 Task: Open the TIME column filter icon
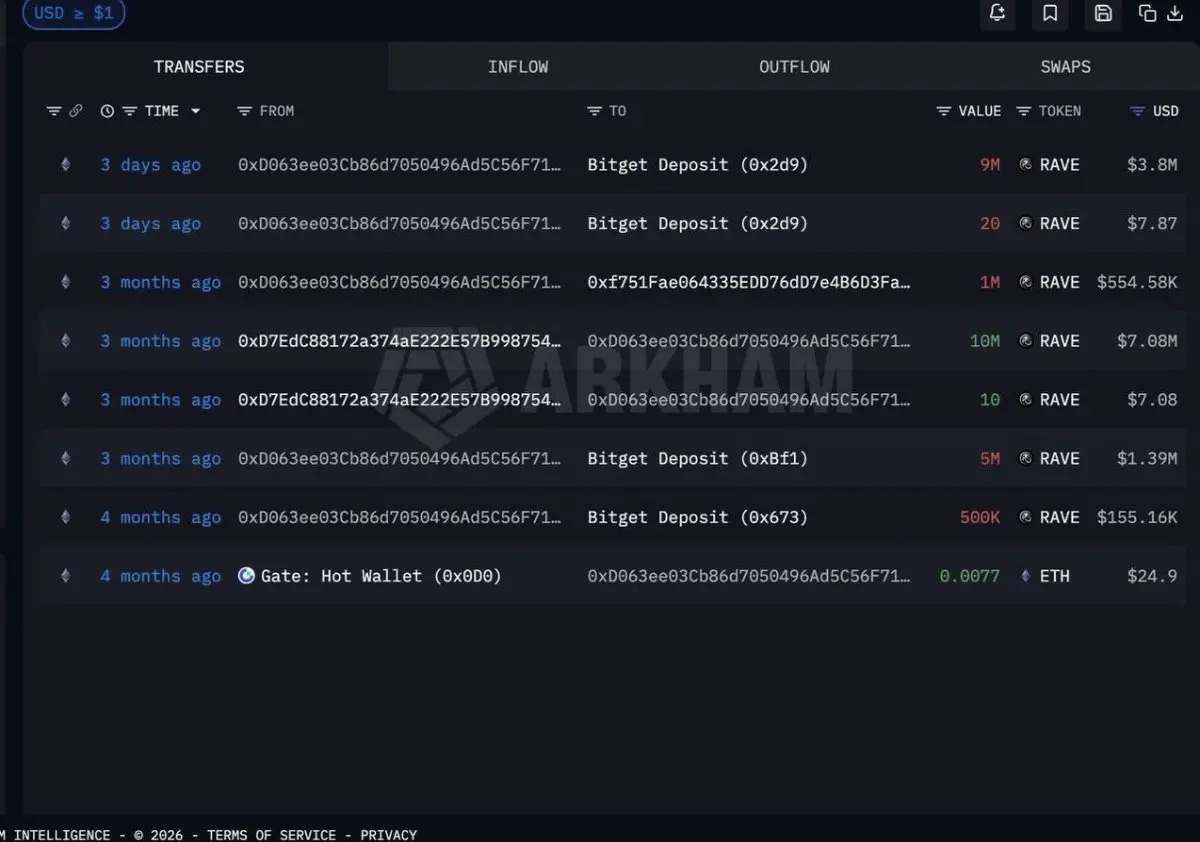(x=130, y=111)
